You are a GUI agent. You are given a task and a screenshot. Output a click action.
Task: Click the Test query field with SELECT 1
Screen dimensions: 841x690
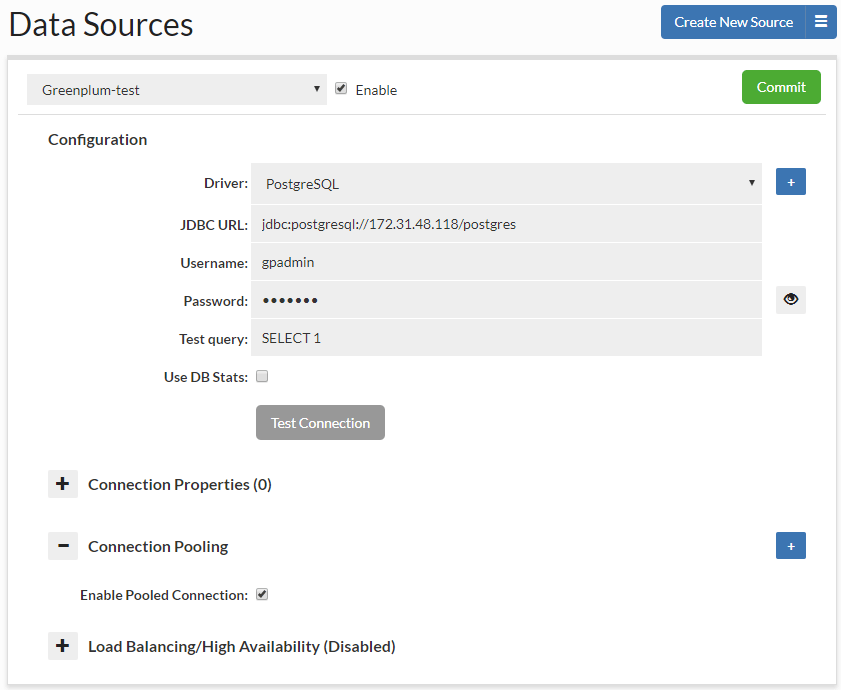506,338
